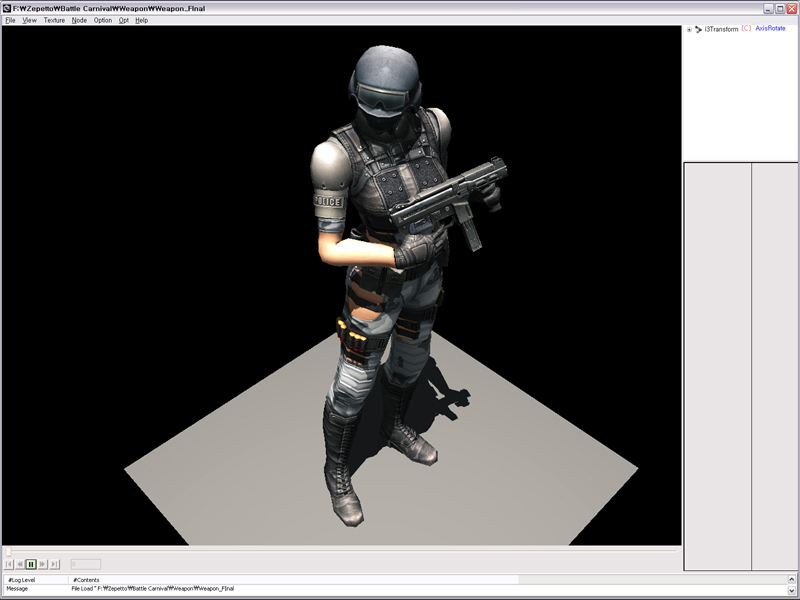Screen dimensions: 800x600
Task: Open the Help menu
Action: pos(142,20)
